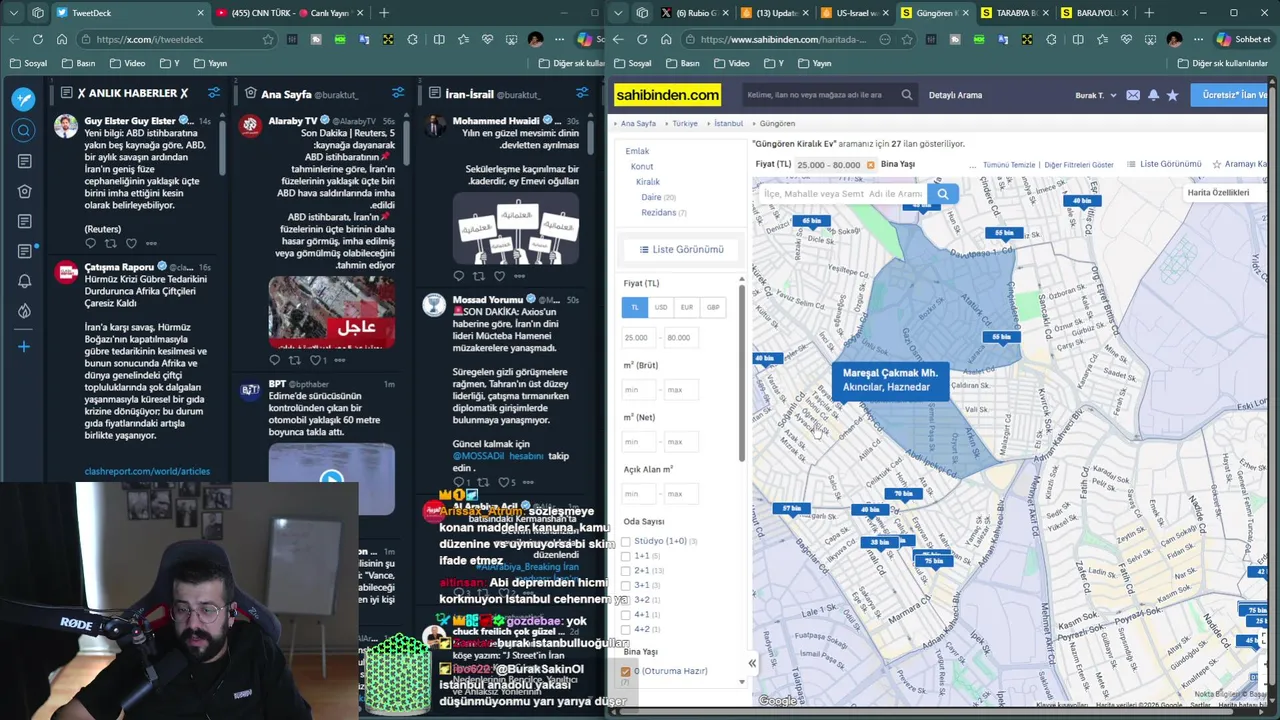Switch to the TARABYA tab

click(1013, 13)
